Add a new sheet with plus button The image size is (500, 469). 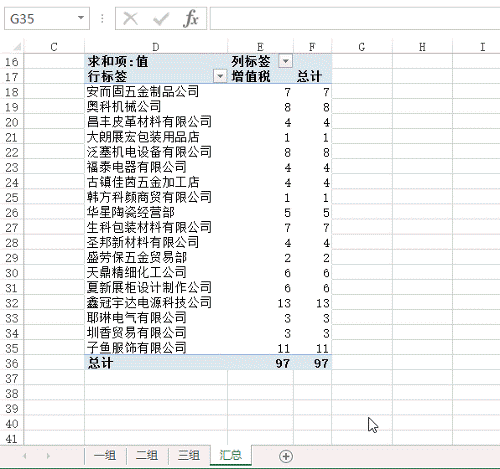[x=286, y=456]
